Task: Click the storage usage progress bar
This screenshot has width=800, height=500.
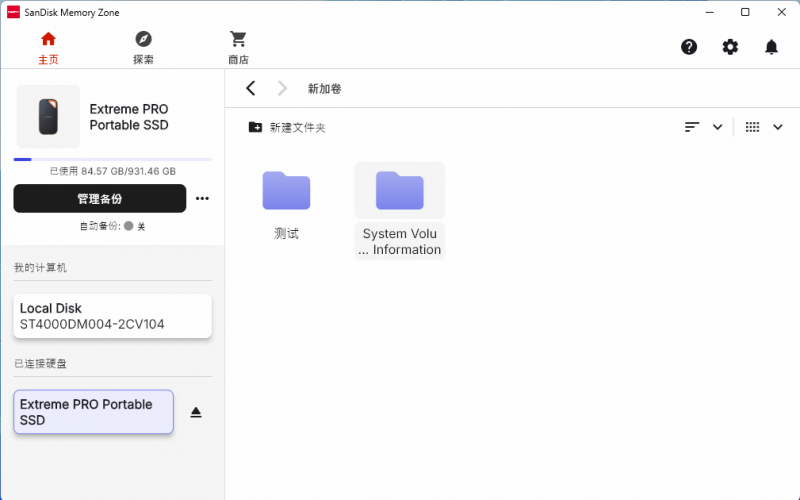Action: pyautogui.click(x=112, y=159)
